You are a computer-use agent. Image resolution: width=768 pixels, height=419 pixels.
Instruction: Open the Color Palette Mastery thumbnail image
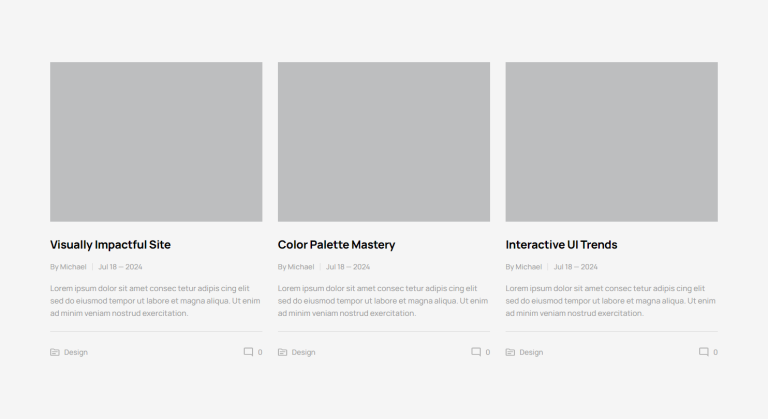[384, 142]
